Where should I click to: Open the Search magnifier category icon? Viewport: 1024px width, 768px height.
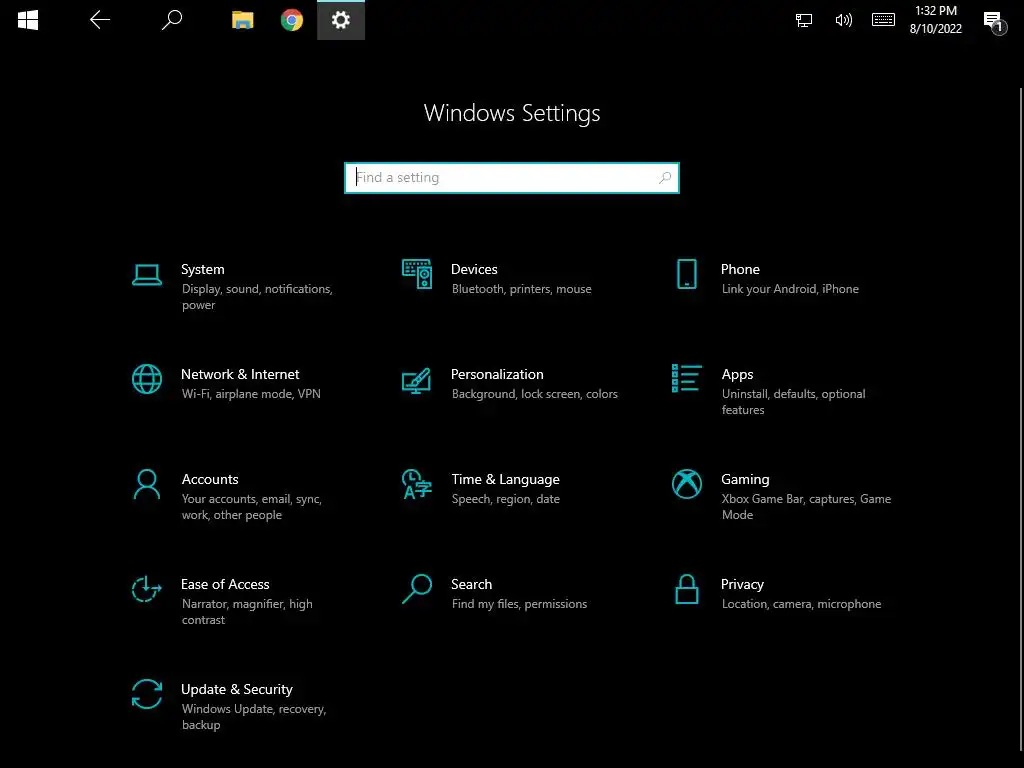(417, 589)
